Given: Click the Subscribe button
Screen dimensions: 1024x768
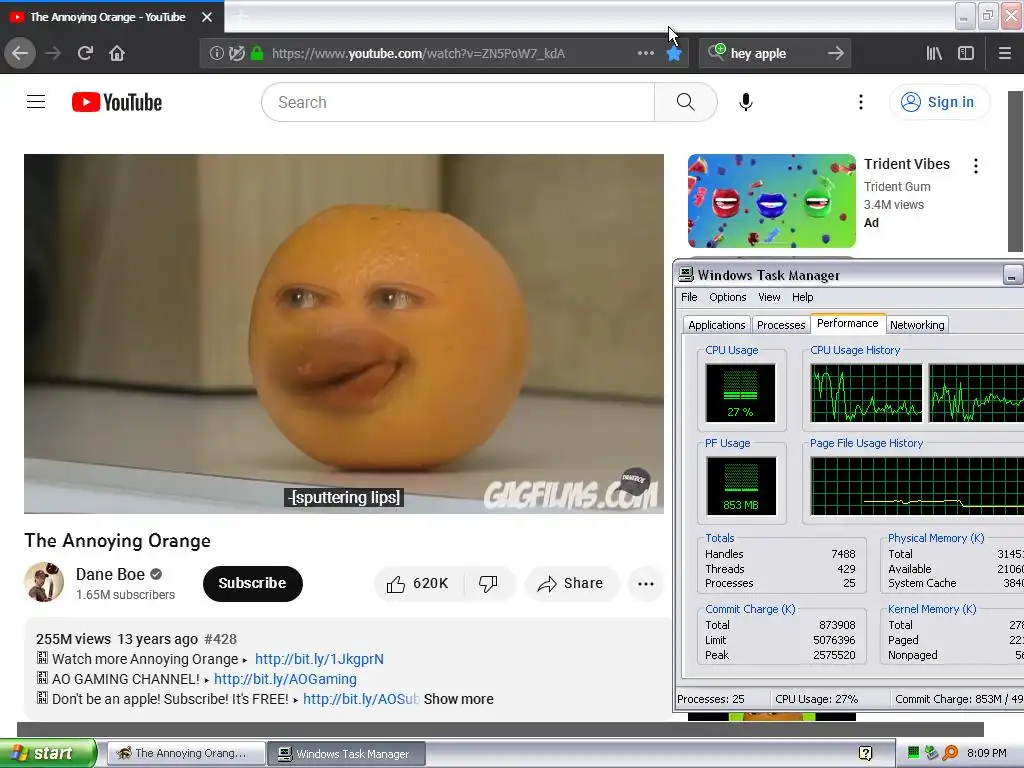Looking at the screenshot, I should [252, 583].
